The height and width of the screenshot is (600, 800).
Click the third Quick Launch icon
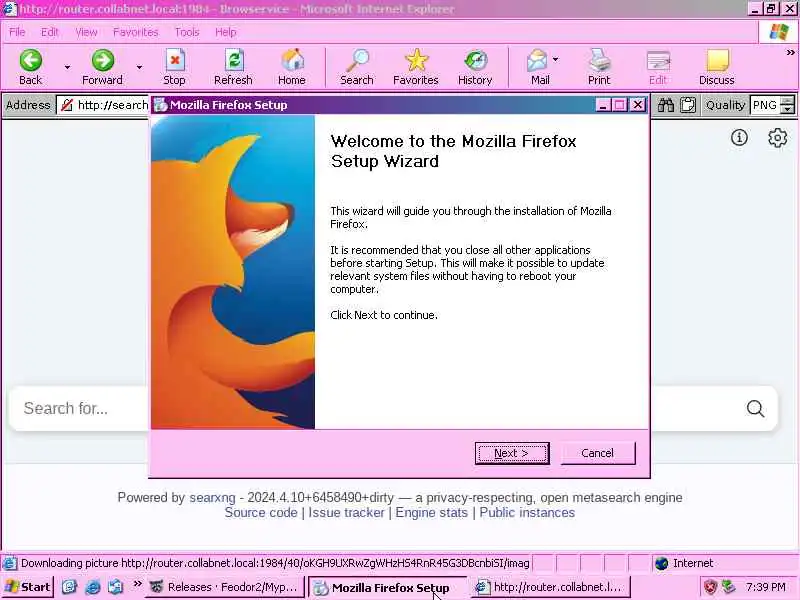click(x=115, y=587)
